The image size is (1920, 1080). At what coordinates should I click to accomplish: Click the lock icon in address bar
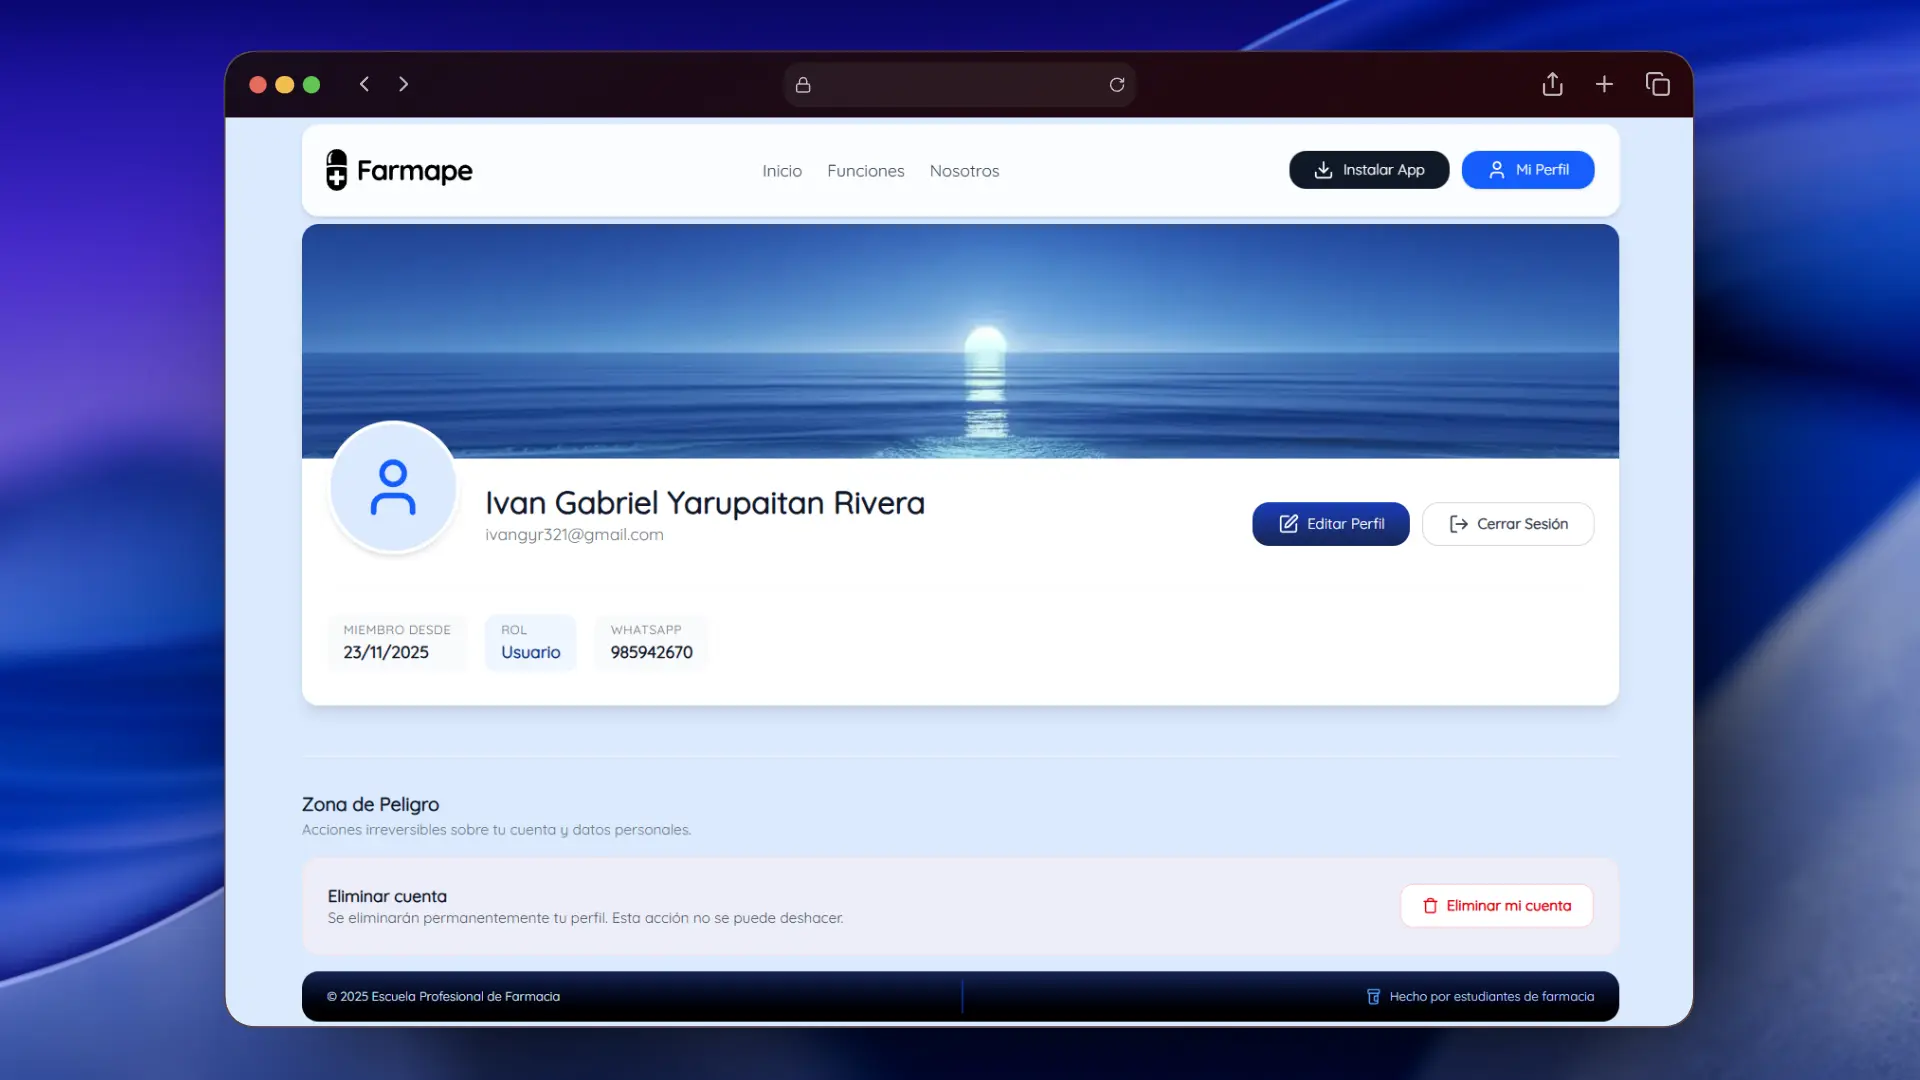[x=803, y=85]
